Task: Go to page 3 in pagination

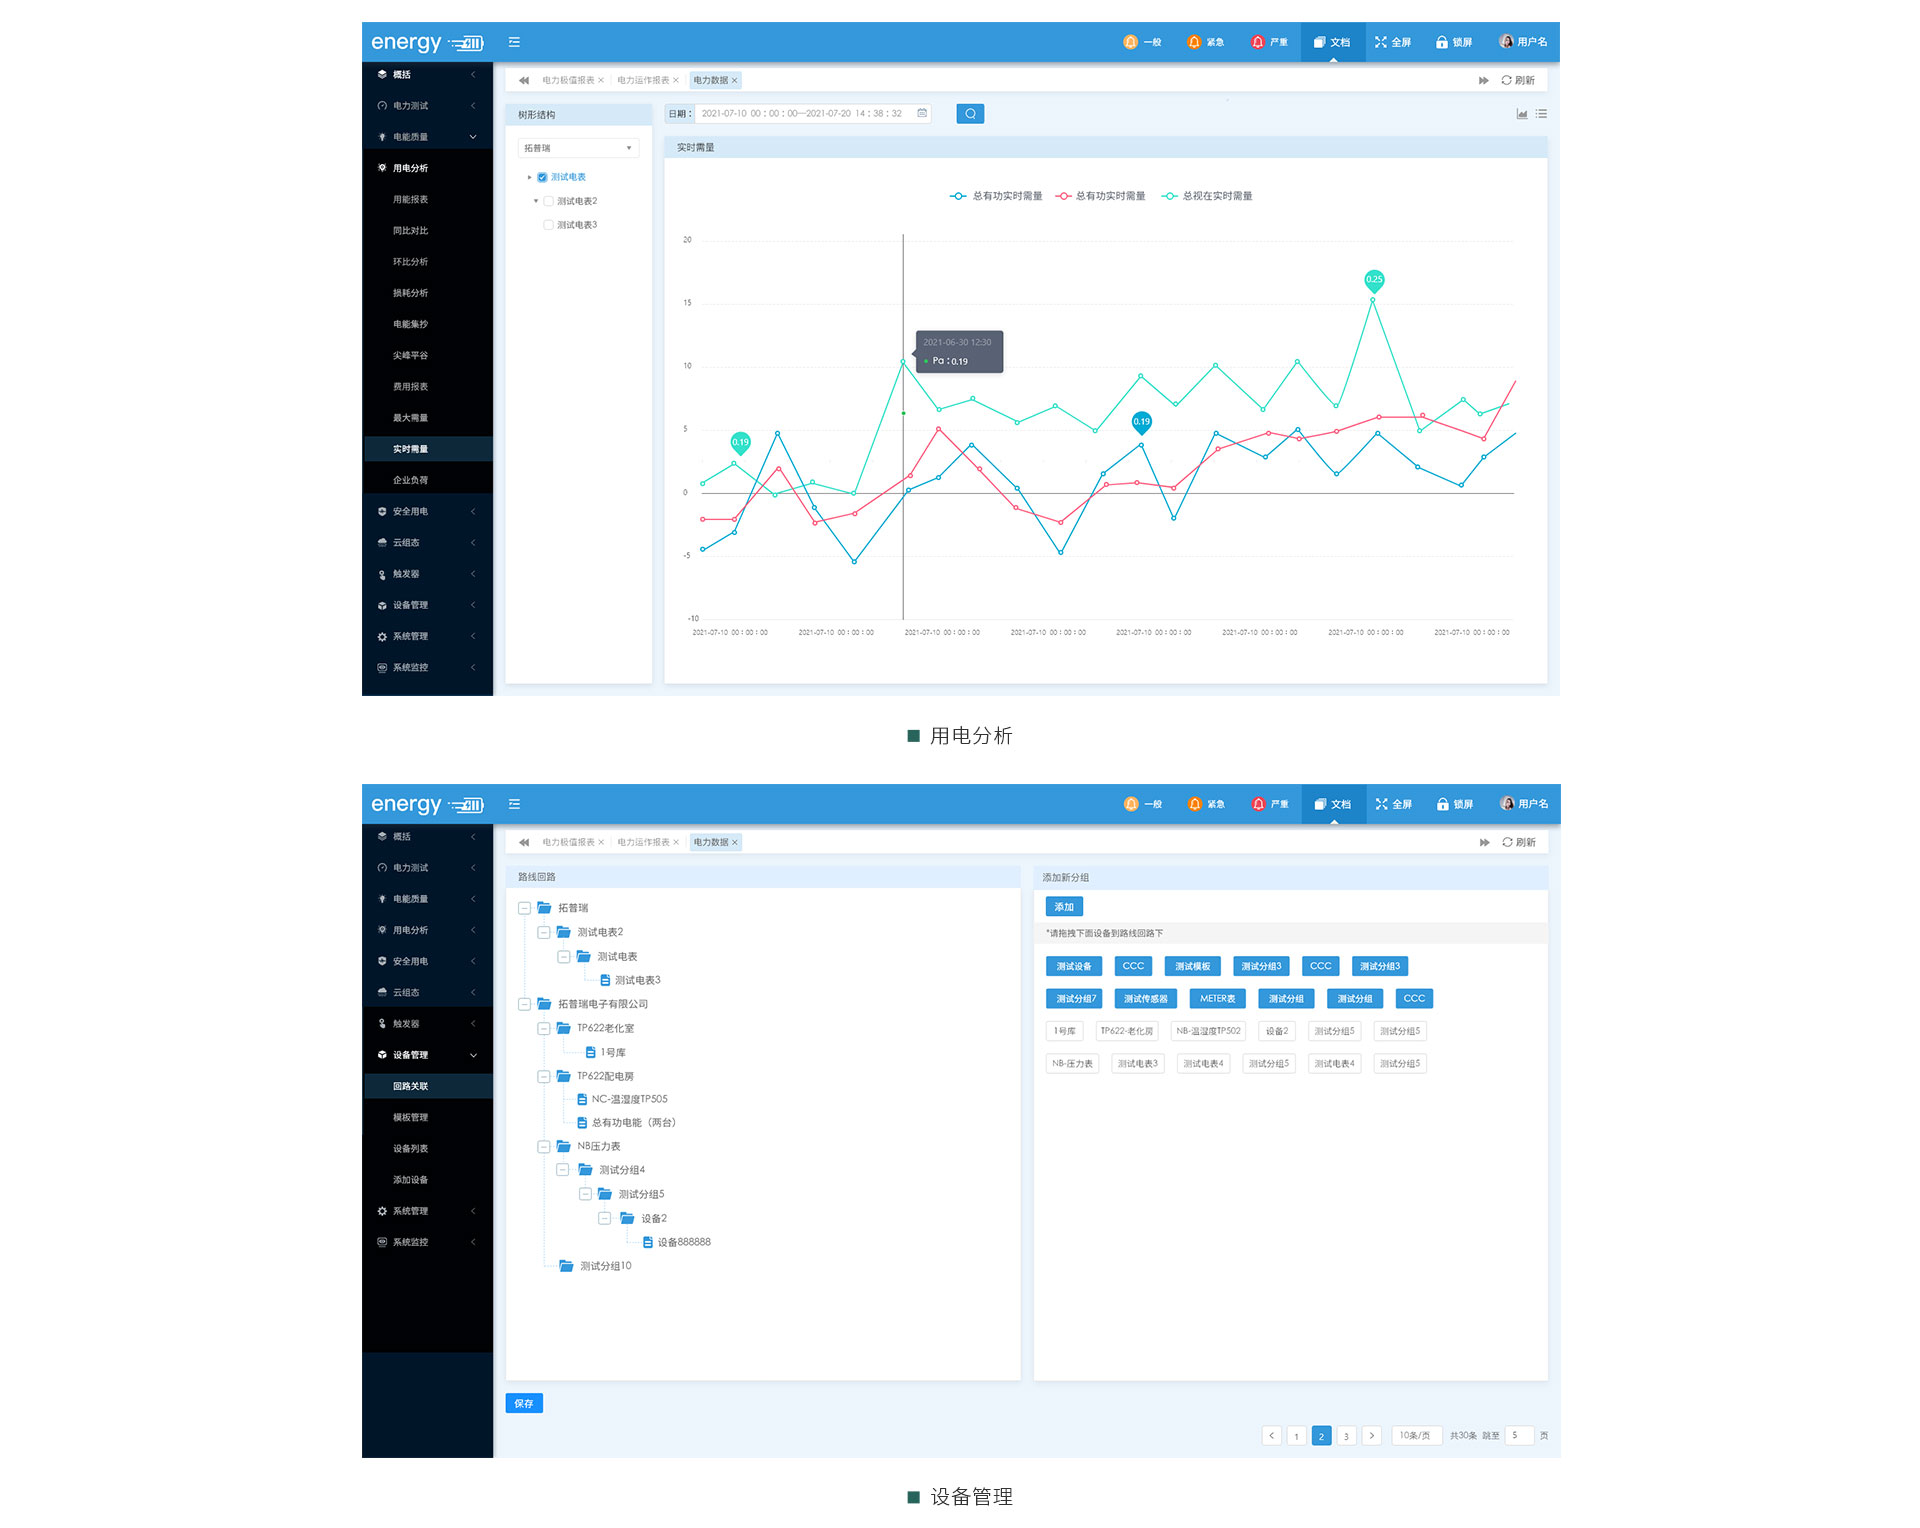Action: click(1346, 1436)
